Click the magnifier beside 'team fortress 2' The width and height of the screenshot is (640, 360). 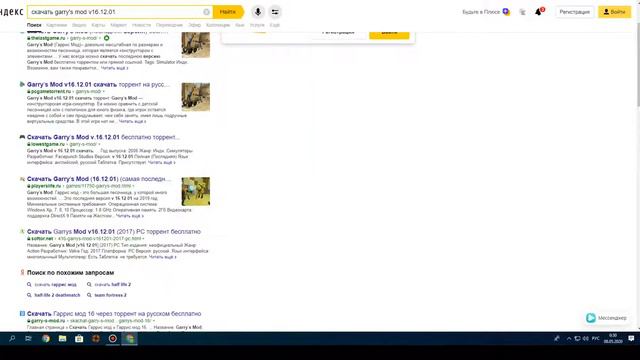point(89,295)
